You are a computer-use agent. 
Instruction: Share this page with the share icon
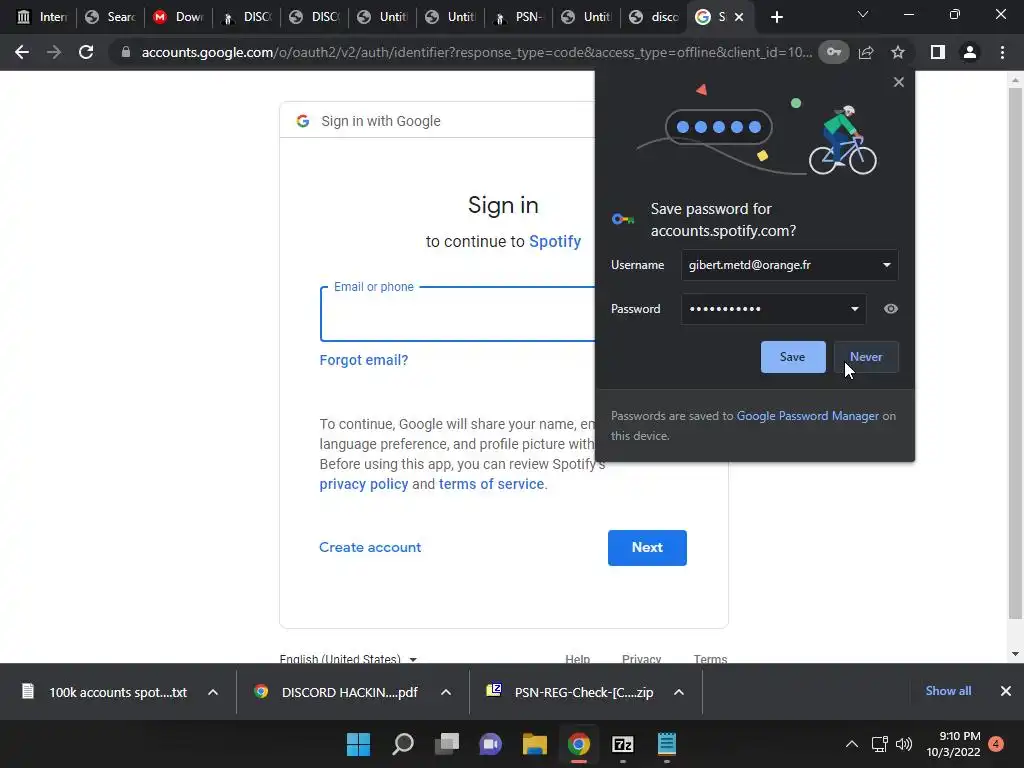click(x=866, y=52)
